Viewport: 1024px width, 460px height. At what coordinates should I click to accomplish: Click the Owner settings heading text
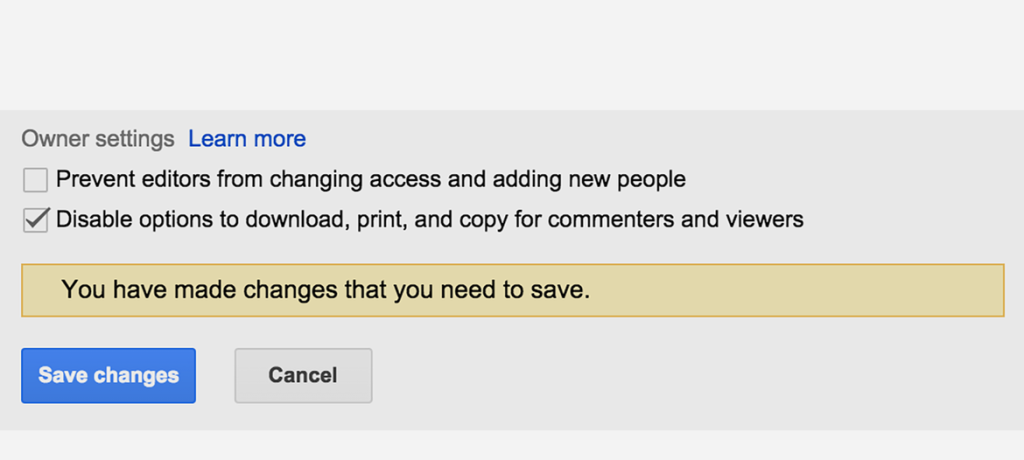click(98, 139)
